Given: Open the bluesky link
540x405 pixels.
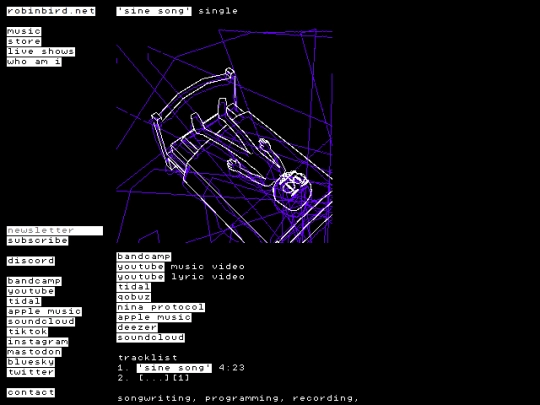Looking at the screenshot, I should click(31, 362).
